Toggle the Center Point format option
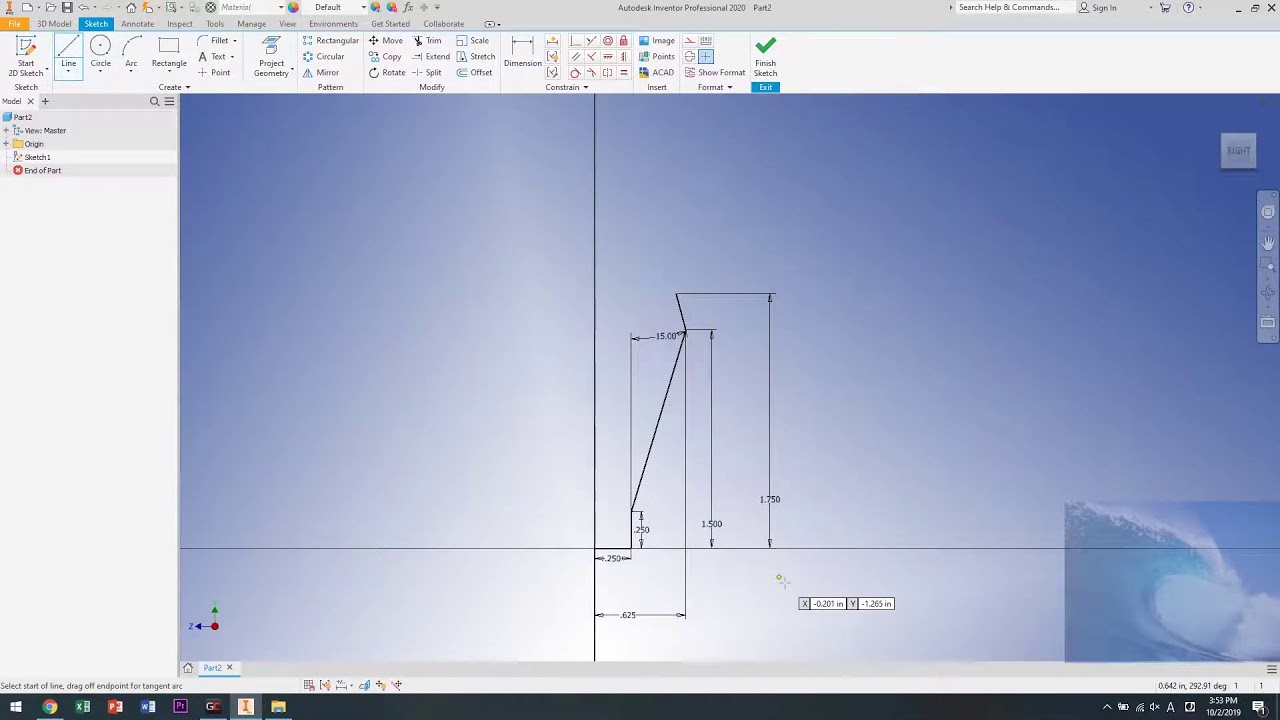 point(706,57)
